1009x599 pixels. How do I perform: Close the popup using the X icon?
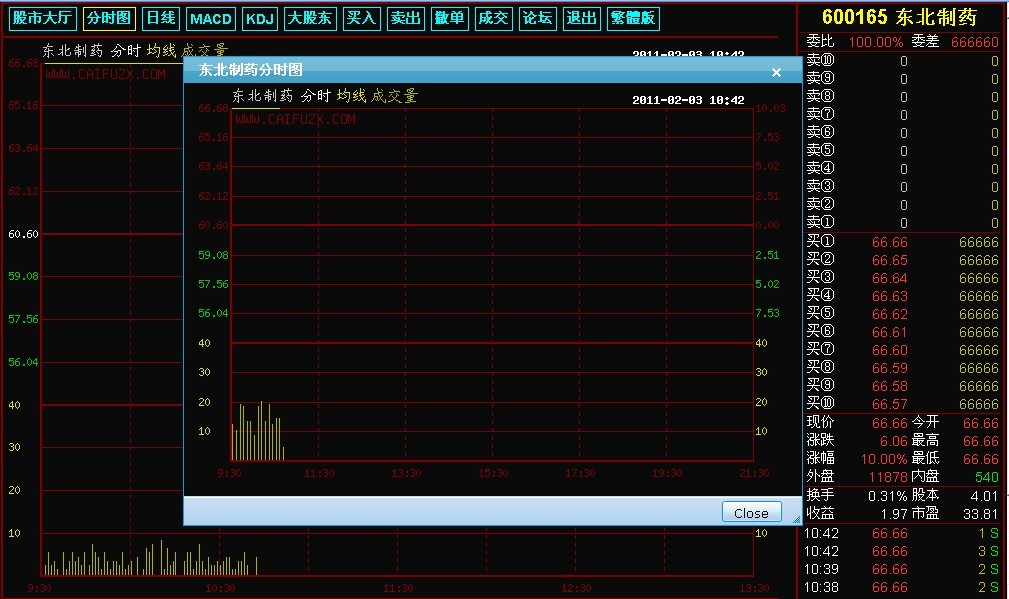pyautogui.click(x=776, y=72)
